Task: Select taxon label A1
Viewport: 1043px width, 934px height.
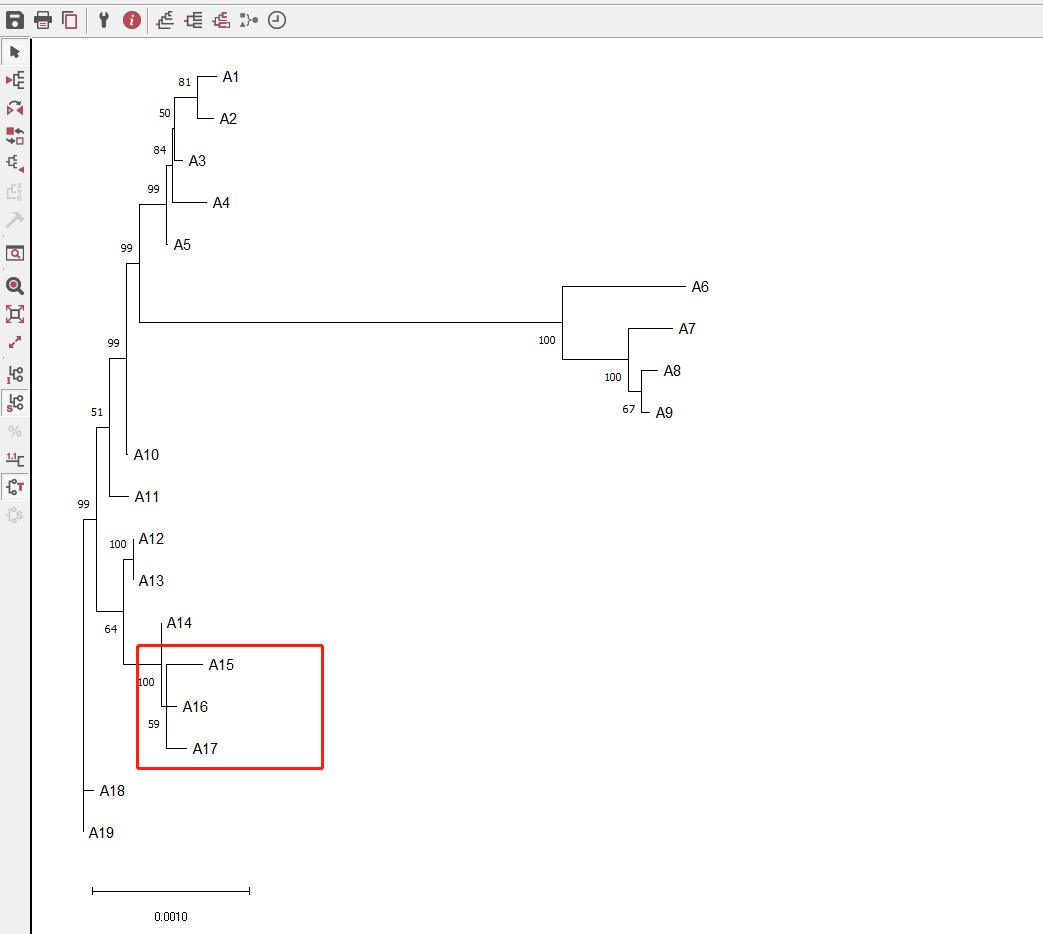Action: coord(230,77)
